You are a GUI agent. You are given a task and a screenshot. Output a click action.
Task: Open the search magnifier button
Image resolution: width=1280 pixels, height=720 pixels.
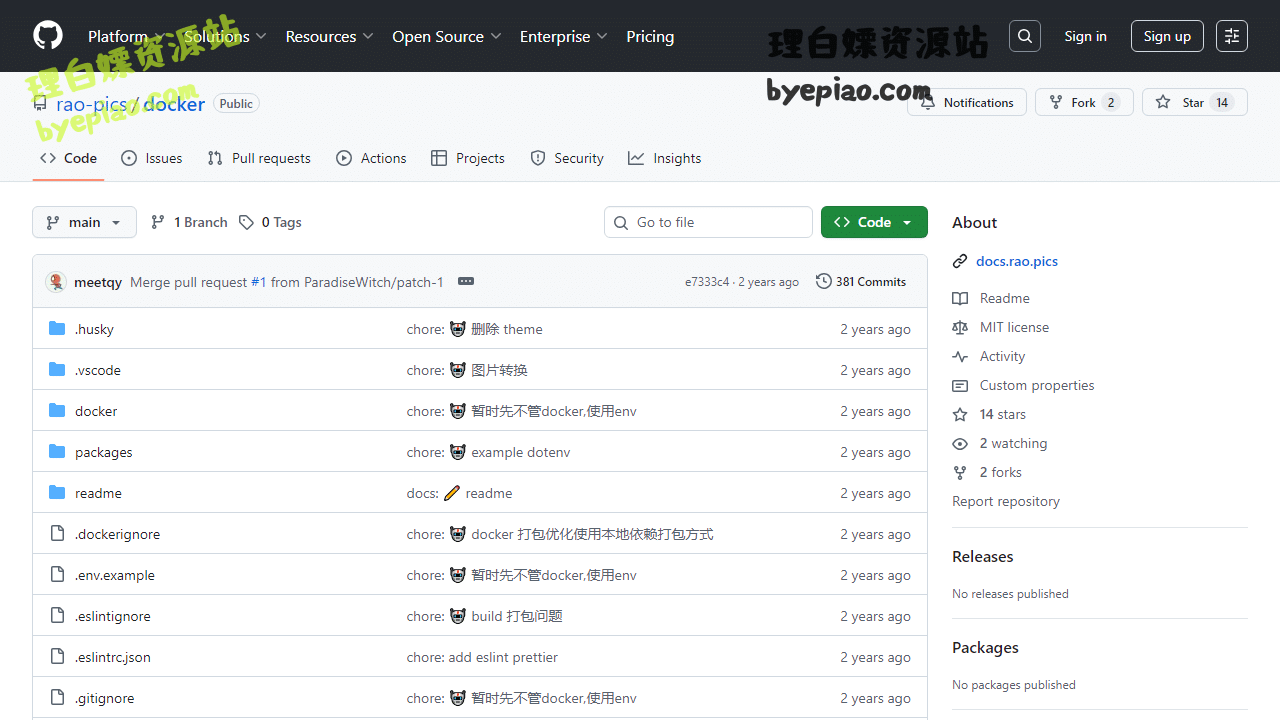(x=1025, y=36)
